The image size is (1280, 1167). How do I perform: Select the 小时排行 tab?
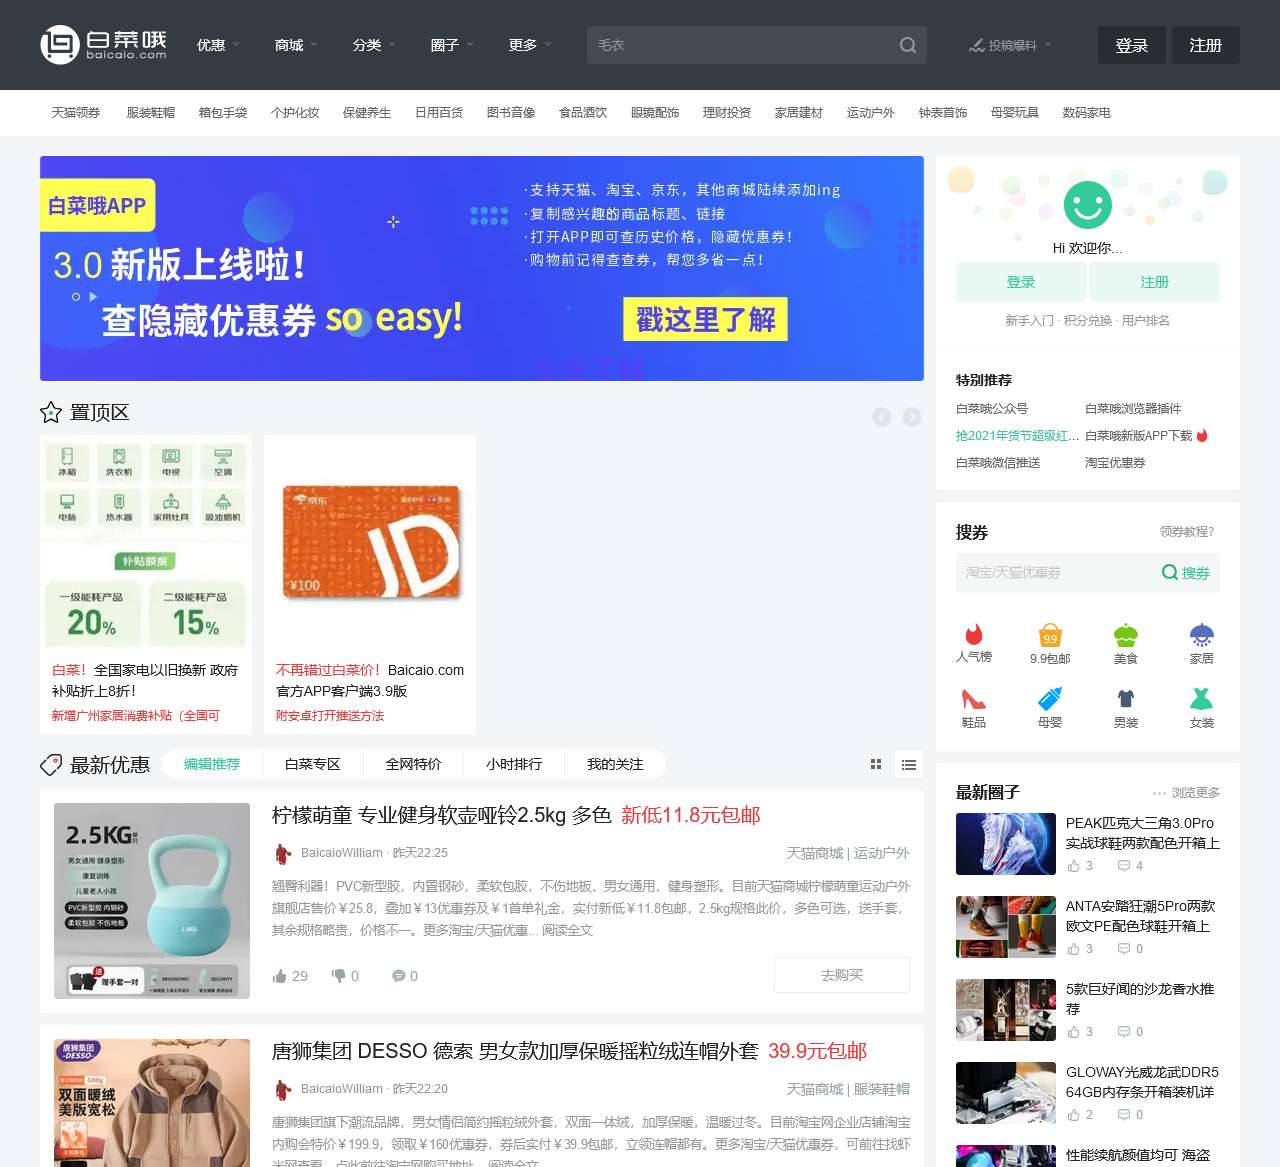click(514, 764)
